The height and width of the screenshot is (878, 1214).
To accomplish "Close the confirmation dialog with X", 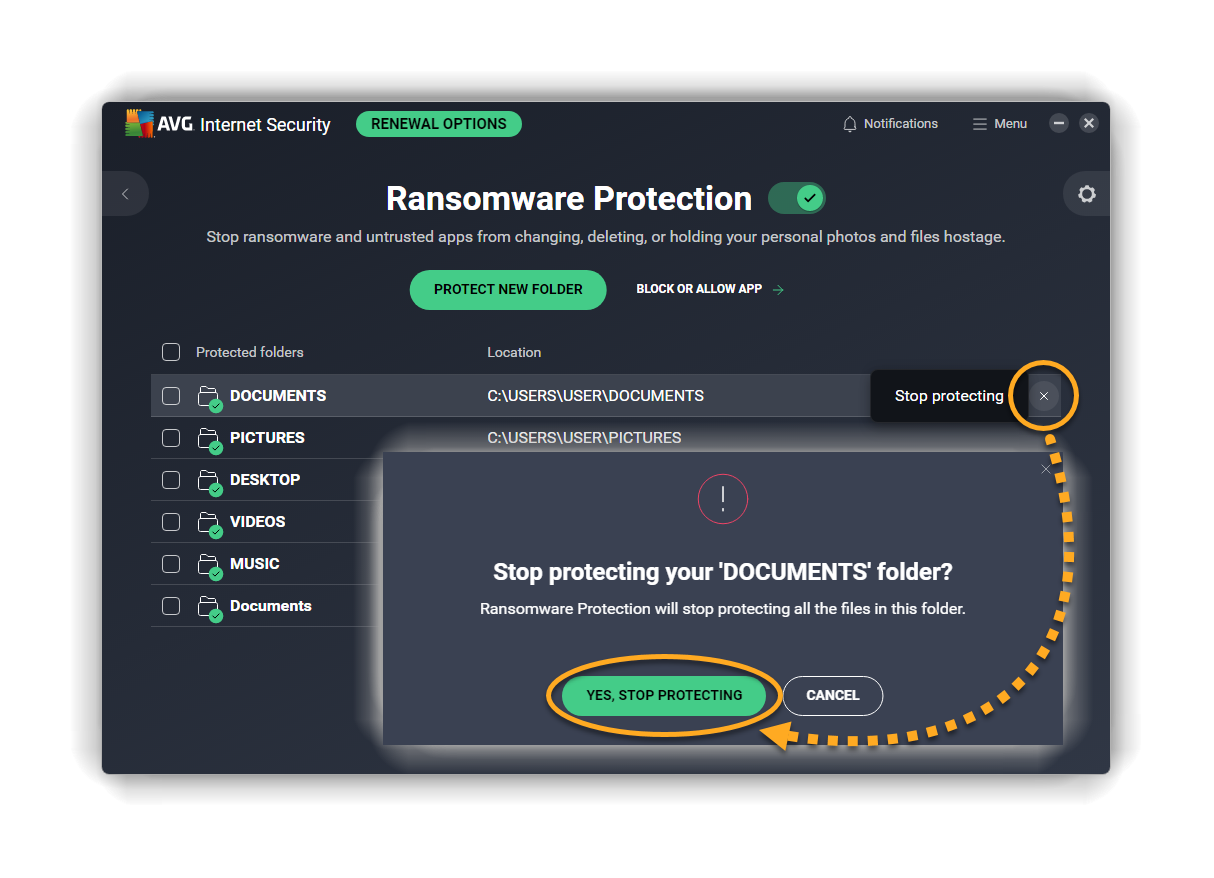I will tap(1046, 469).
